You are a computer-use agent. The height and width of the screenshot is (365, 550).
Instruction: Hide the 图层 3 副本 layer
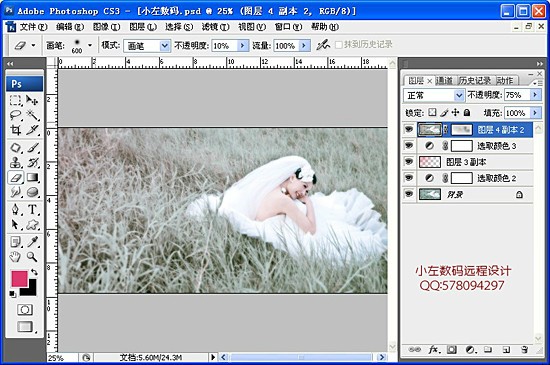[409, 161]
